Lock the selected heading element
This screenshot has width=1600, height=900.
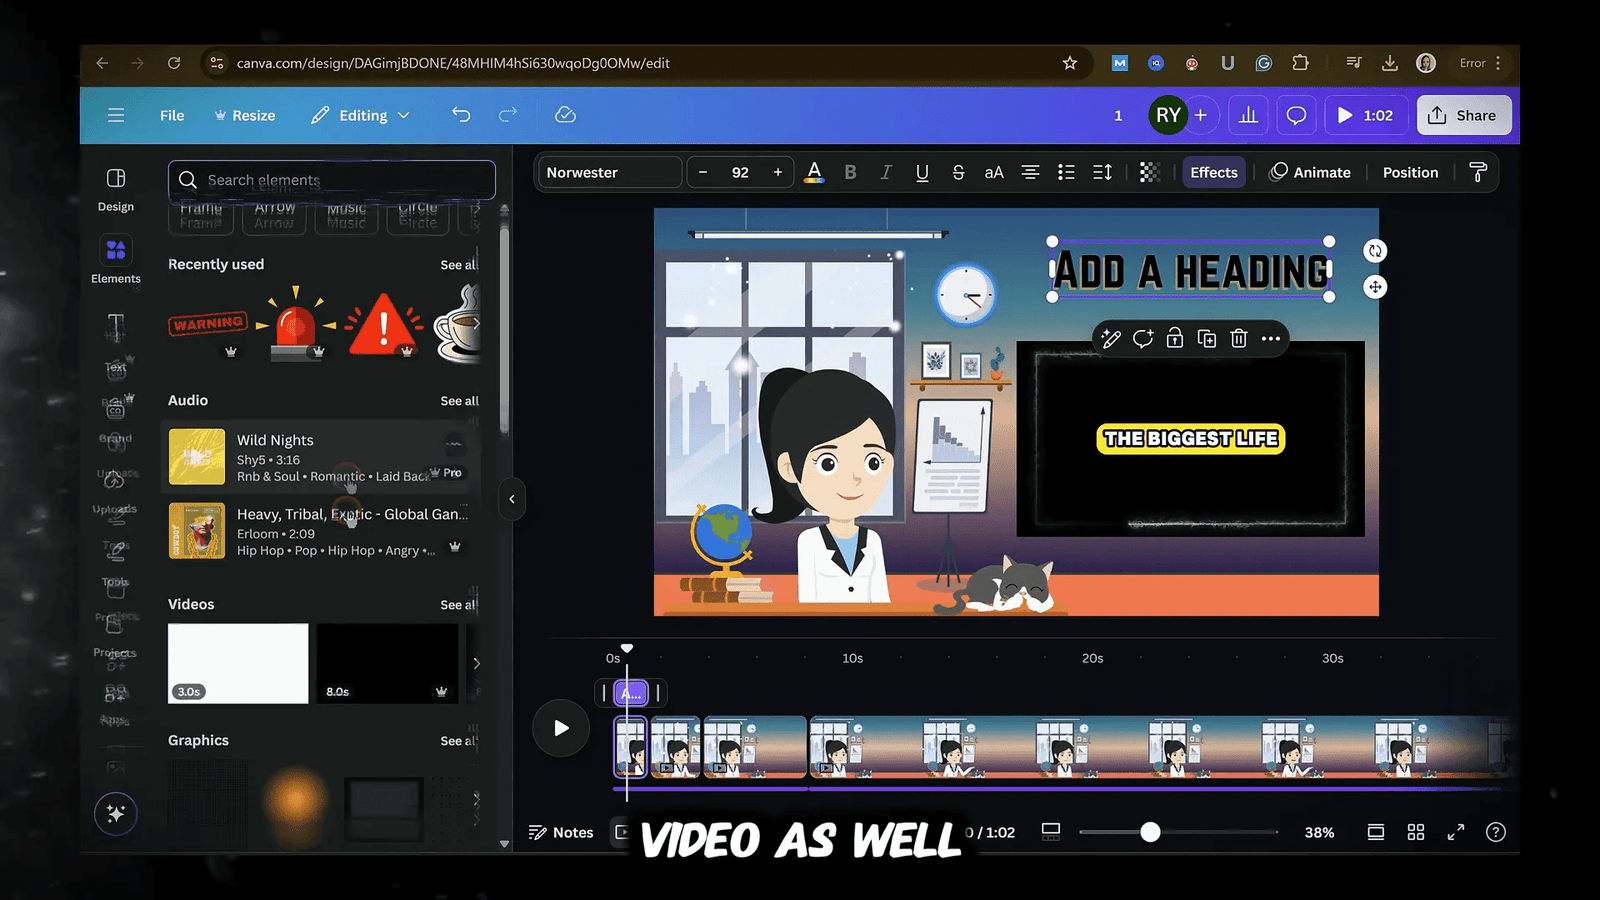tap(1175, 339)
